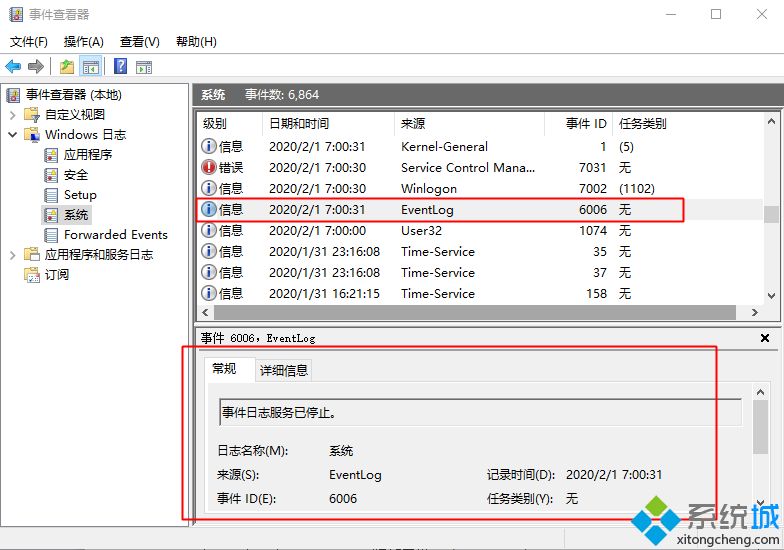Click the info icon on Kernel-General row

[x=208, y=146]
